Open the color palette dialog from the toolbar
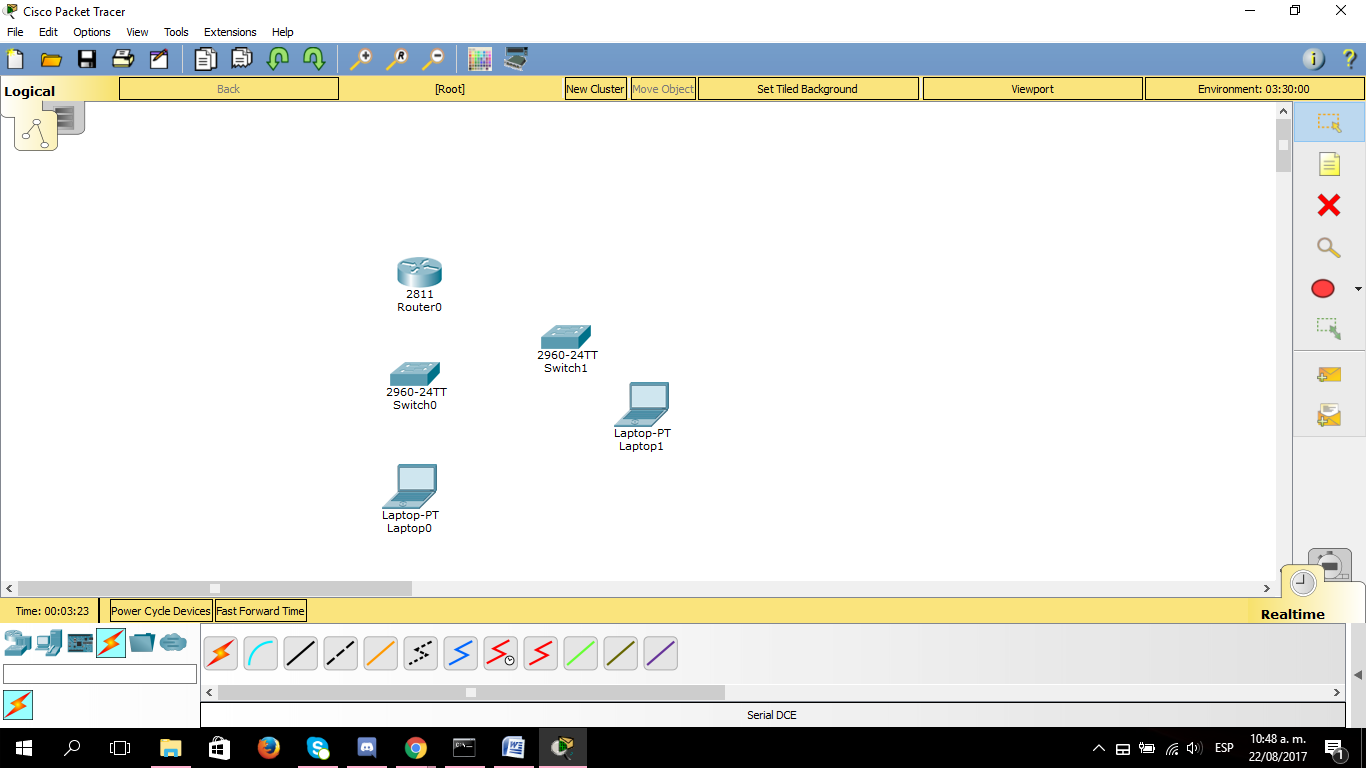 click(480, 59)
